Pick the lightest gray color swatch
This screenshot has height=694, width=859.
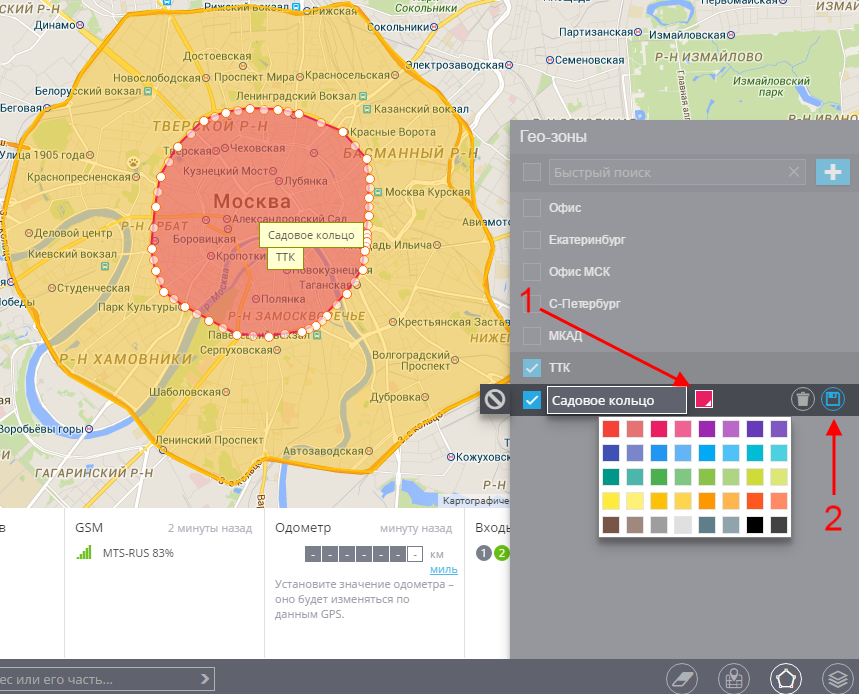point(683,525)
